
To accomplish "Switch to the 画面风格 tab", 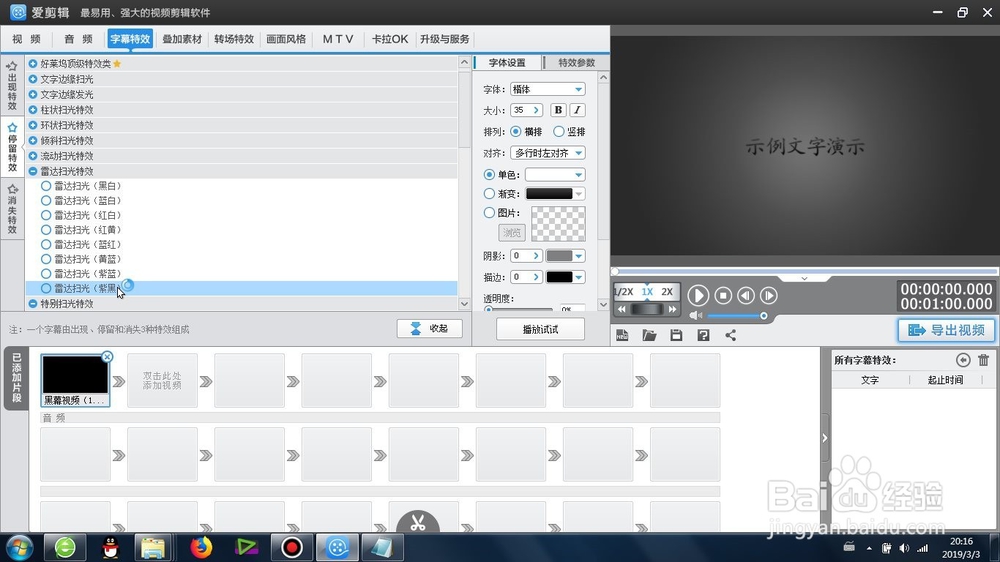I will point(286,39).
